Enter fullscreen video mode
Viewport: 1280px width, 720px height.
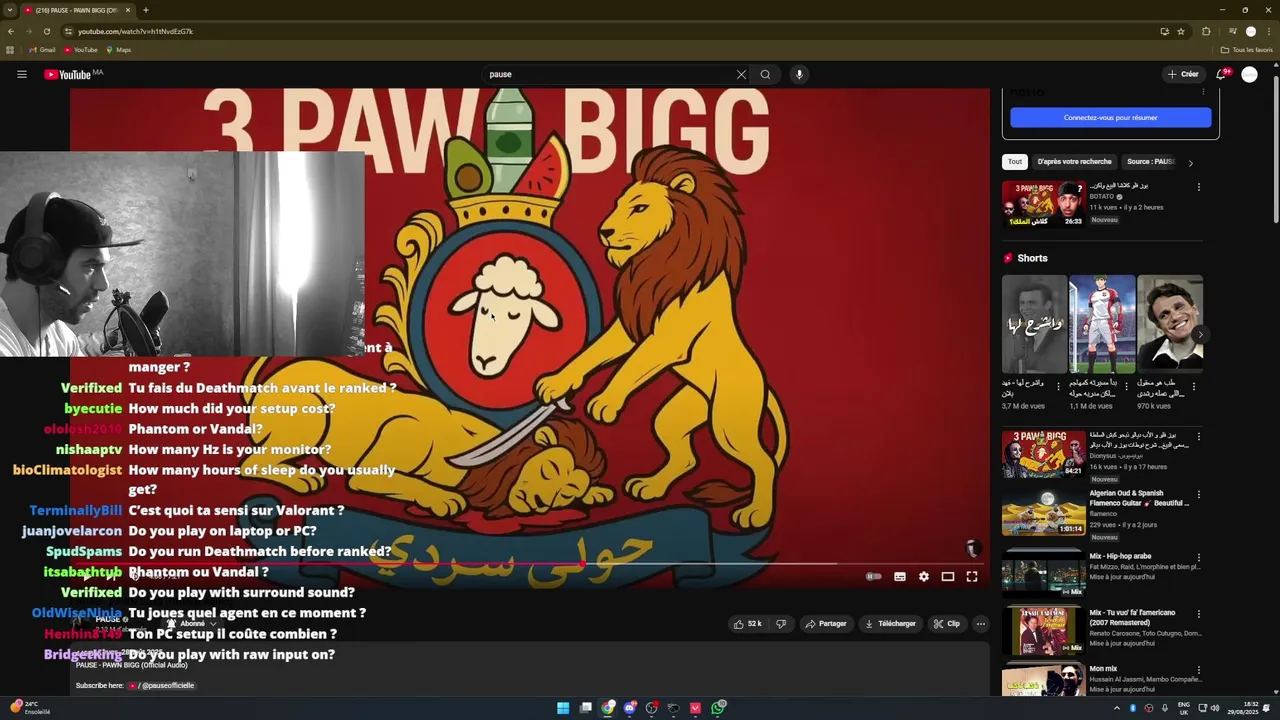pos(971,576)
